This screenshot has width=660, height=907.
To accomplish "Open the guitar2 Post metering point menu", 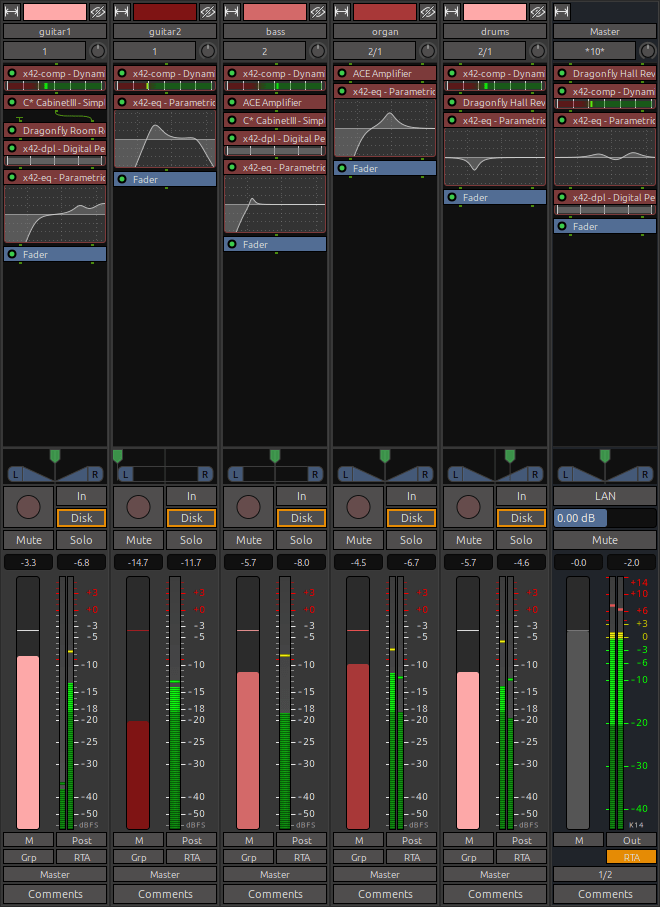I will pyautogui.click(x=192, y=840).
